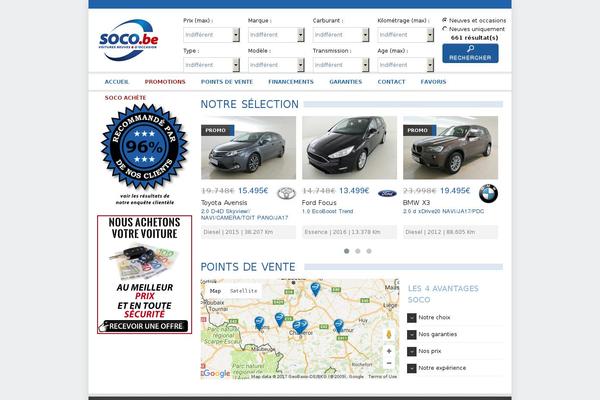Open the CONTACT menu item

(391, 82)
